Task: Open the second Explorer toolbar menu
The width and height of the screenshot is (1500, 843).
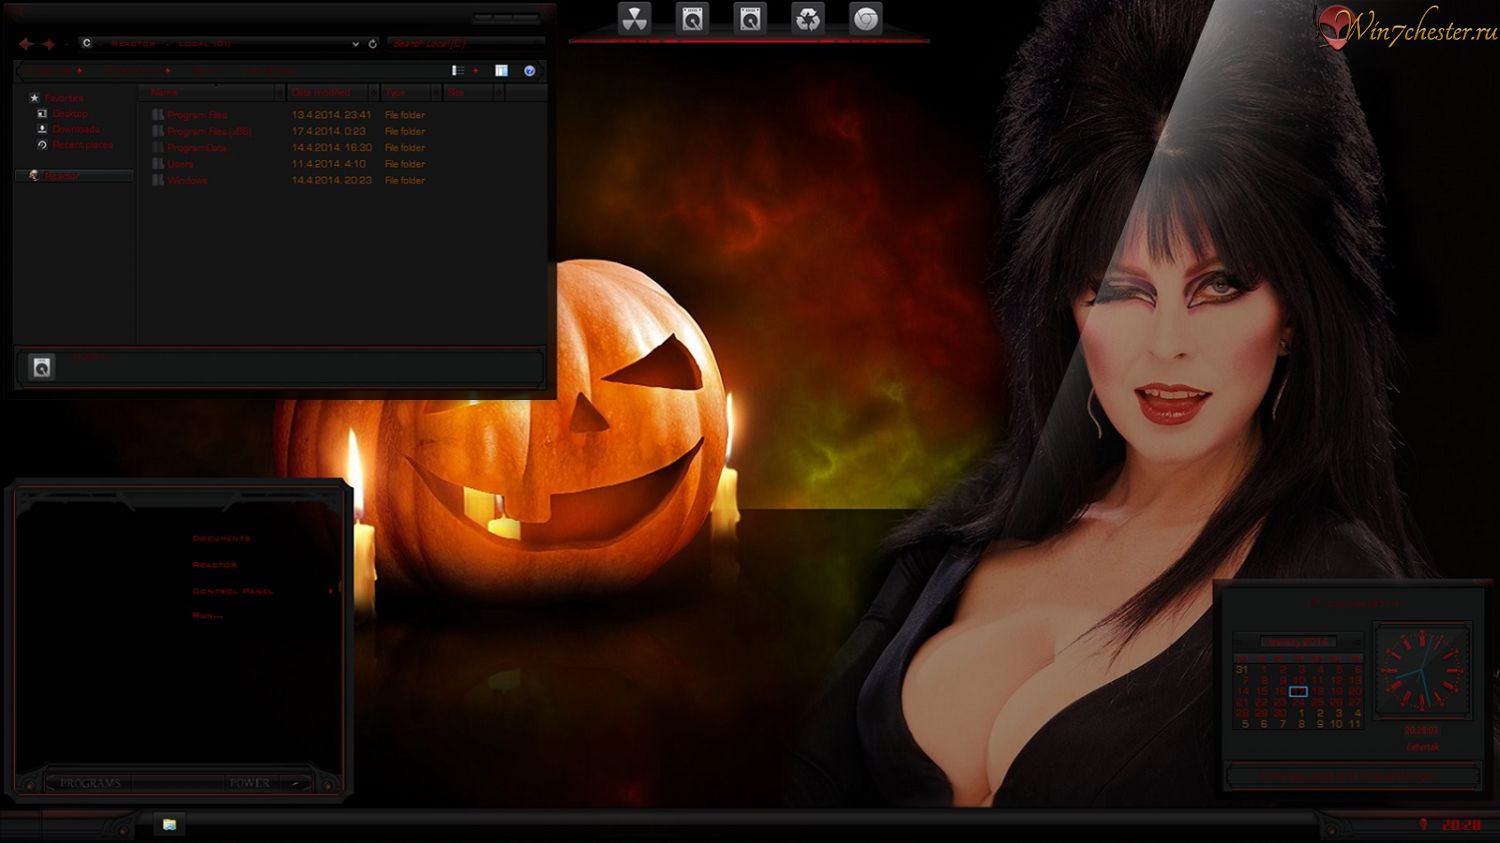Action: [138, 71]
